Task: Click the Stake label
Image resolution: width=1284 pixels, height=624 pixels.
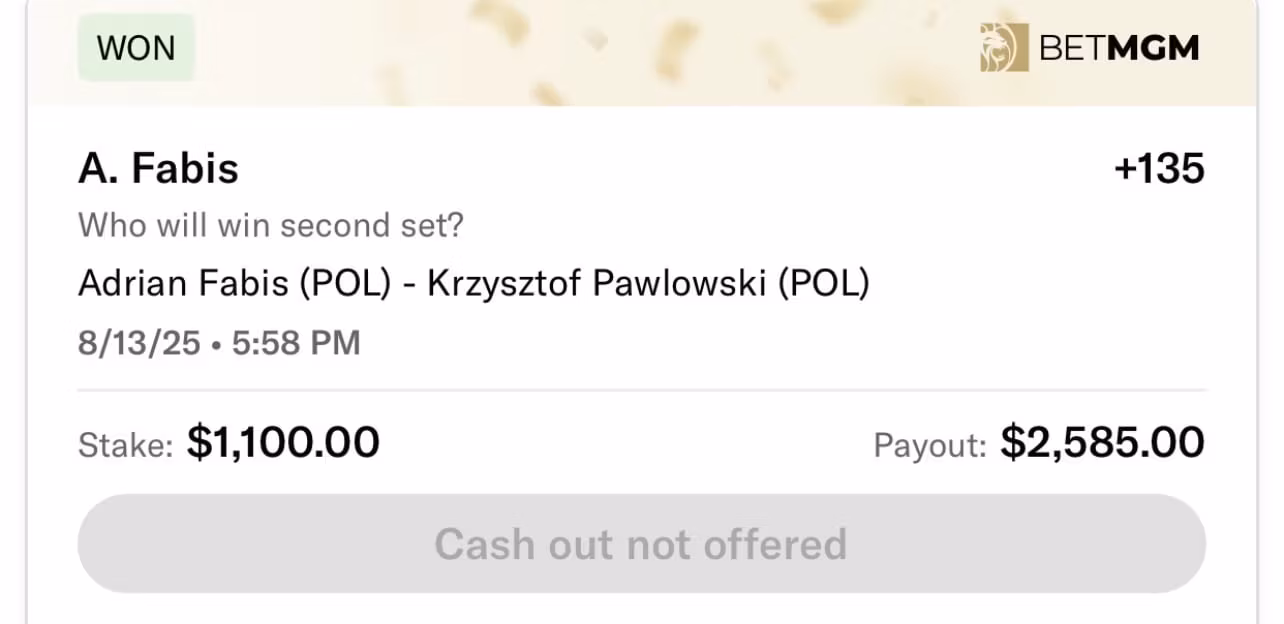Action: pyautogui.click(x=126, y=445)
